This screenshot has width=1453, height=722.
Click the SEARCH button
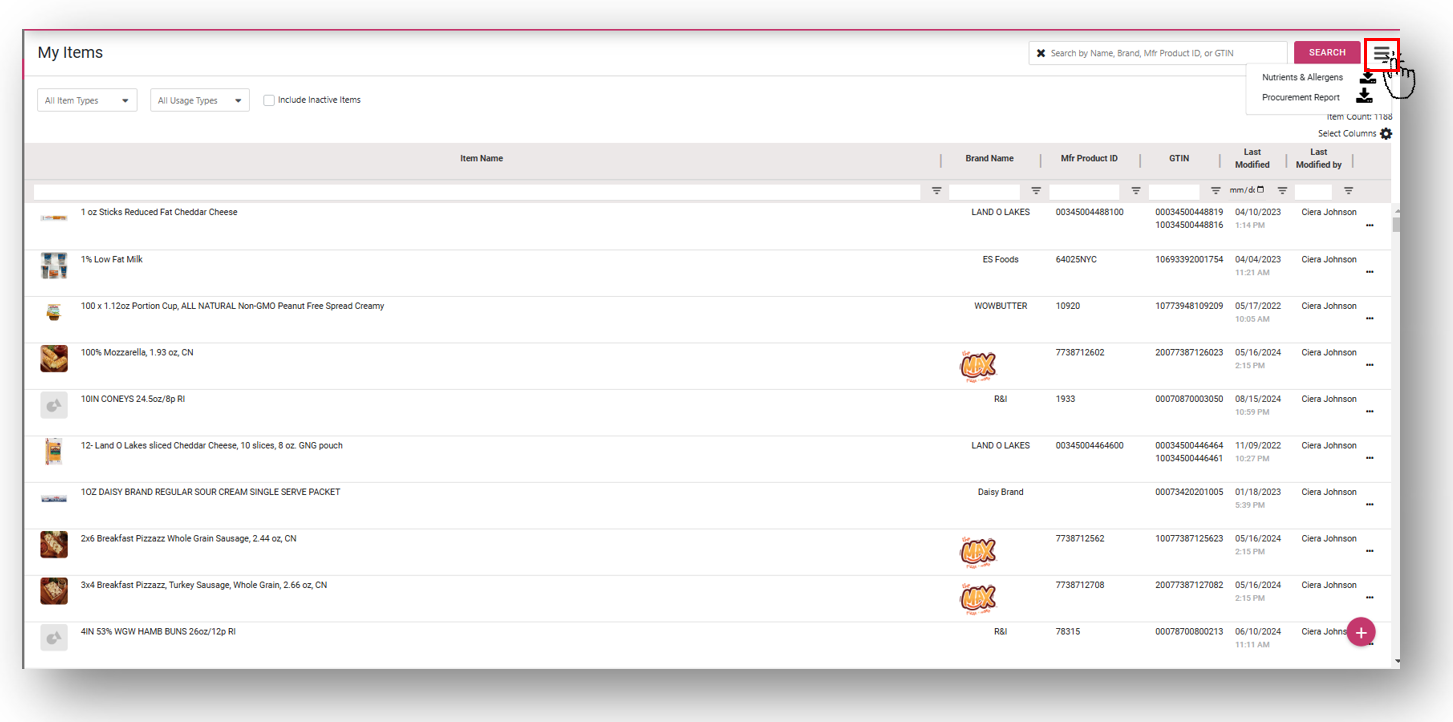pos(1327,53)
